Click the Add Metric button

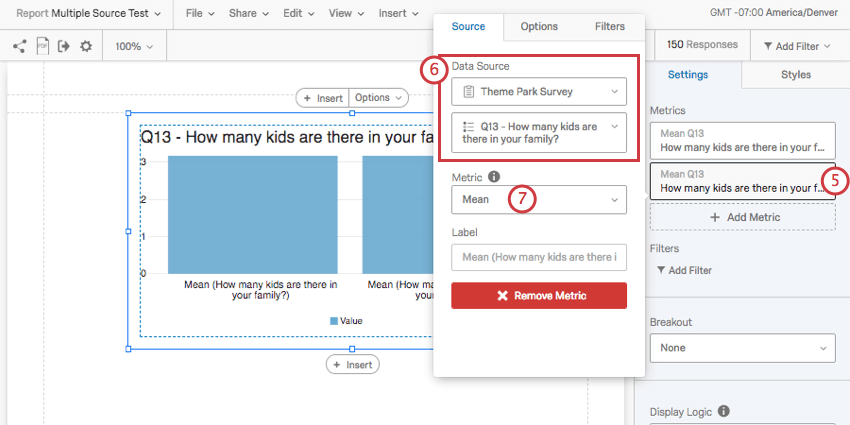[x=742, y=217]
